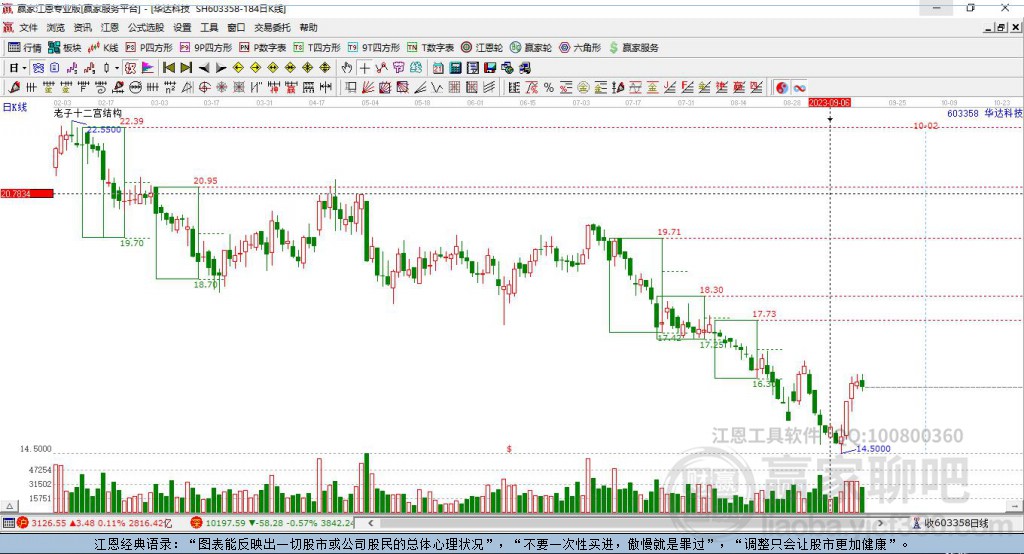
Task: Open the 9T四方形 tool
Action: 374,48
